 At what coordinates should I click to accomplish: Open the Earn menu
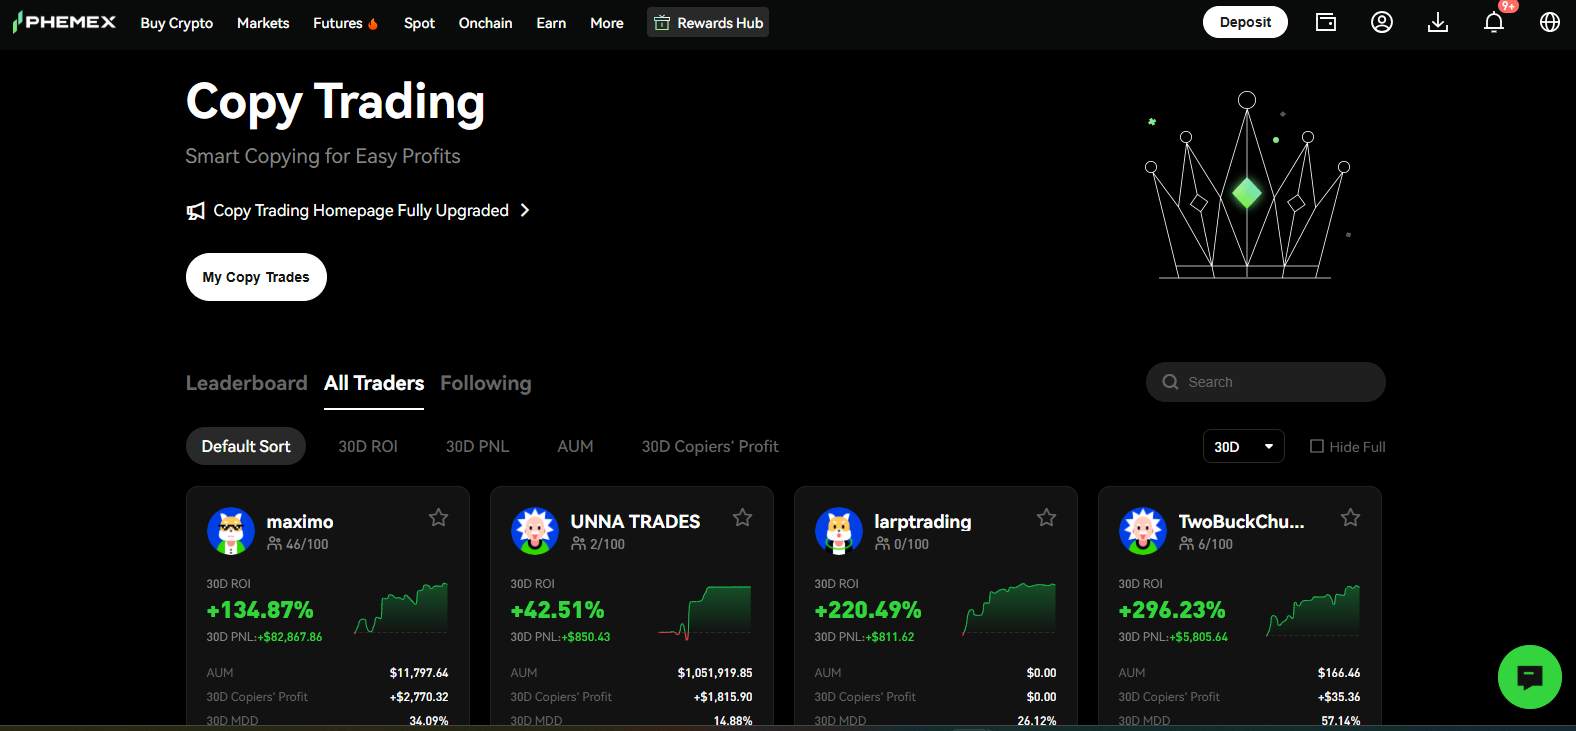pos(551,23)
